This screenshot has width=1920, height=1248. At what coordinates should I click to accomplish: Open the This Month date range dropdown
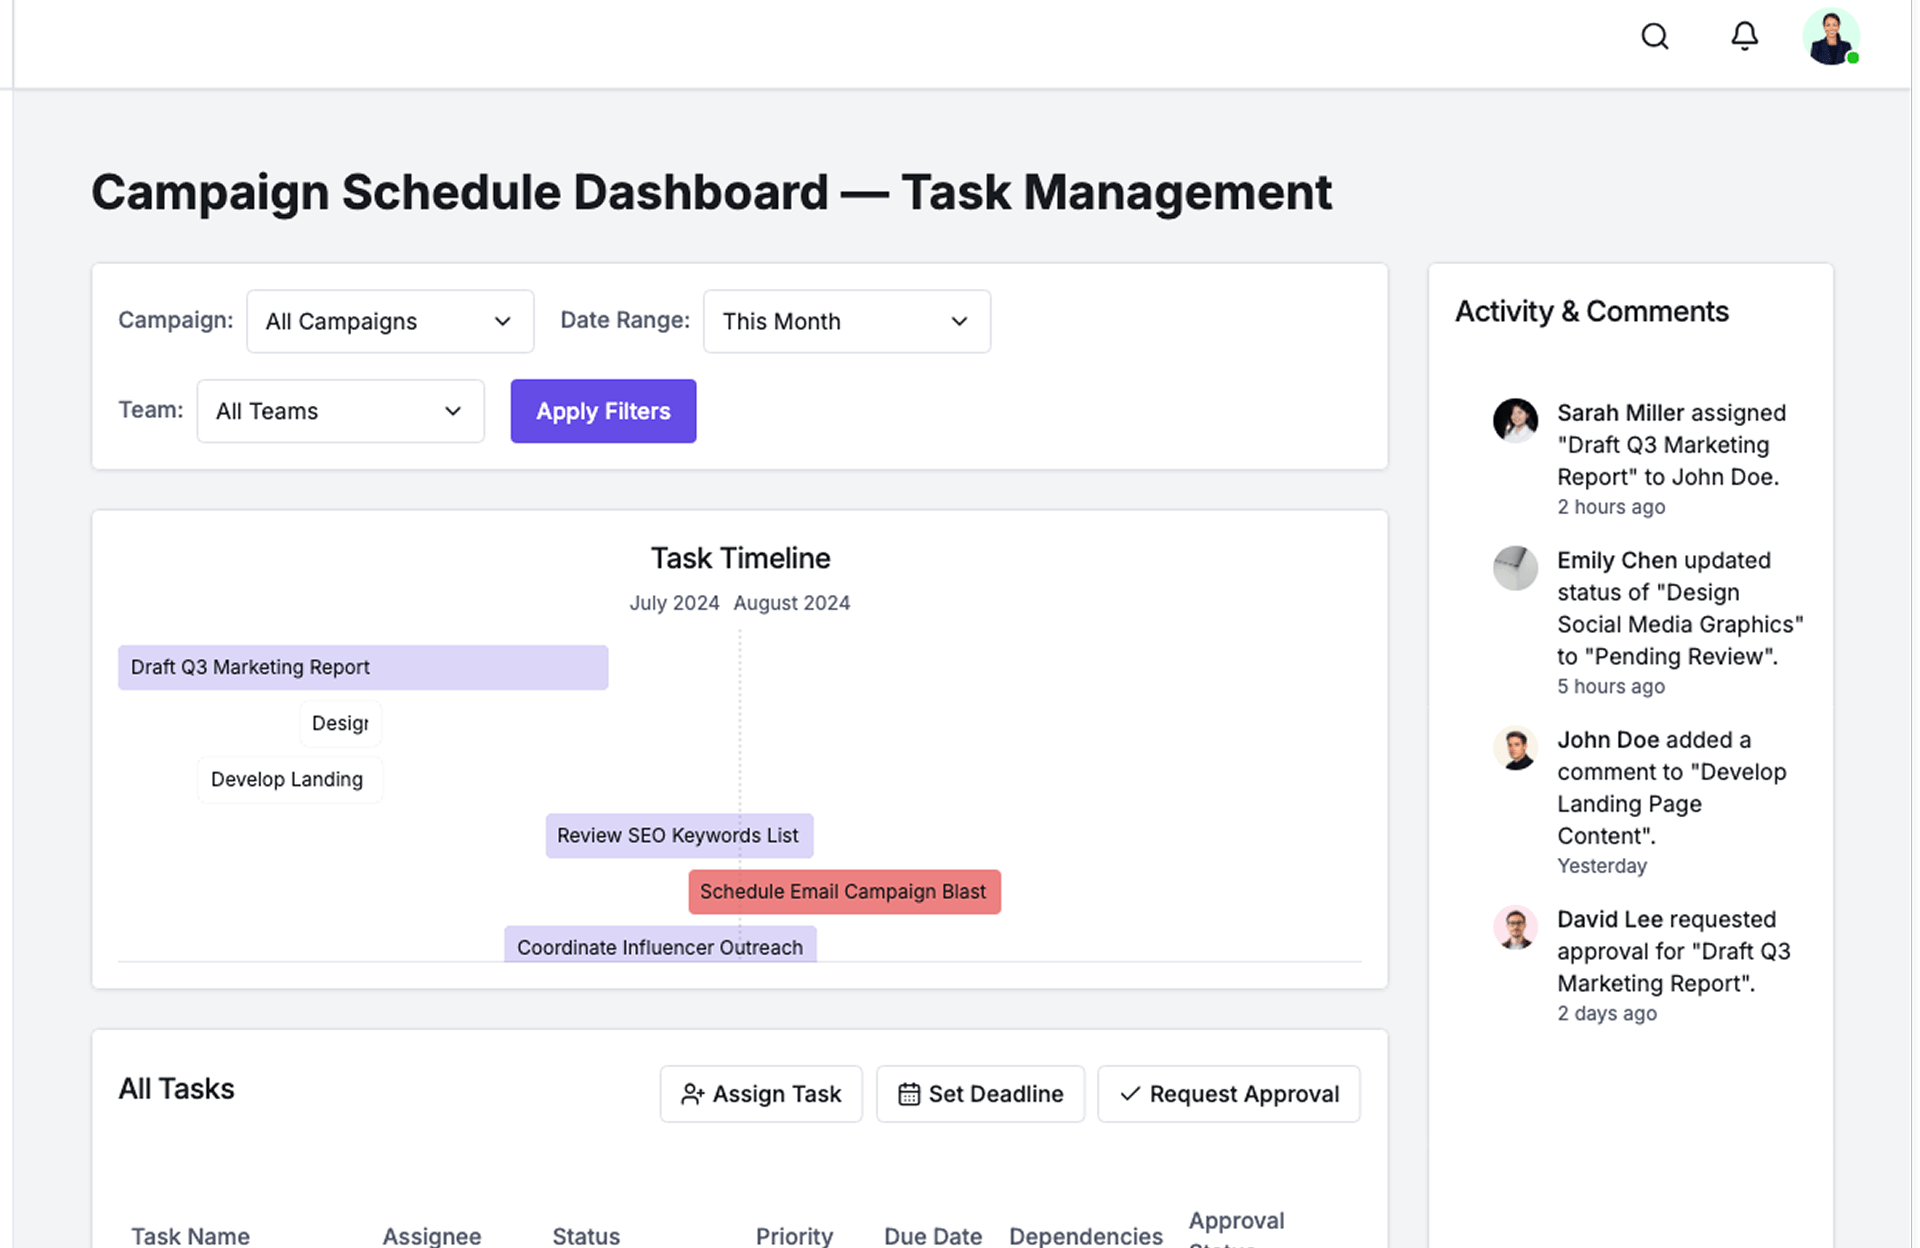click(x=846, y=321)
